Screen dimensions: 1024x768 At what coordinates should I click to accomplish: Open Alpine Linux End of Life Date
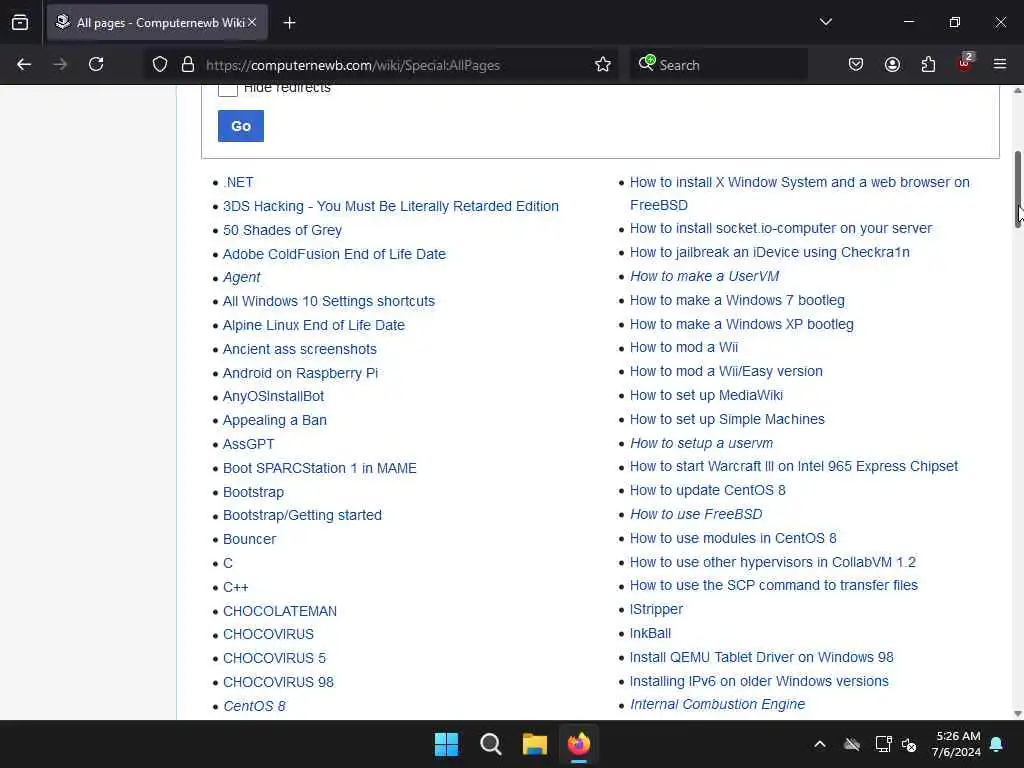click(313, 325)
